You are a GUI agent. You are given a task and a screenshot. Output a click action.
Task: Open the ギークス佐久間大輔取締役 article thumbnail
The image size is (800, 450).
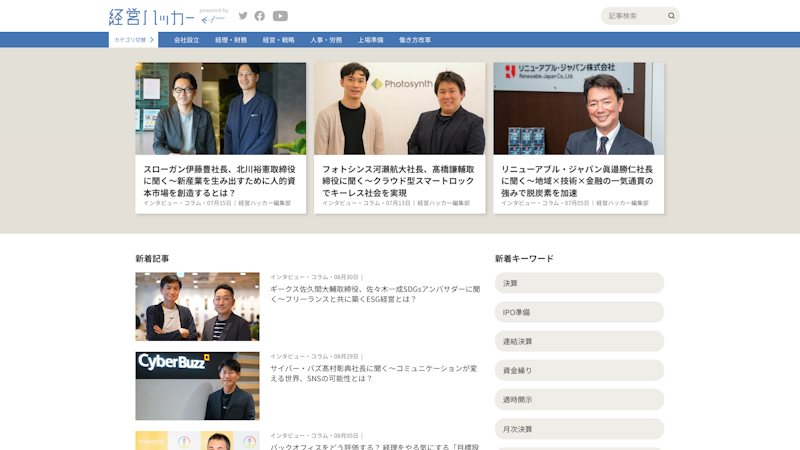pos(197,307)
